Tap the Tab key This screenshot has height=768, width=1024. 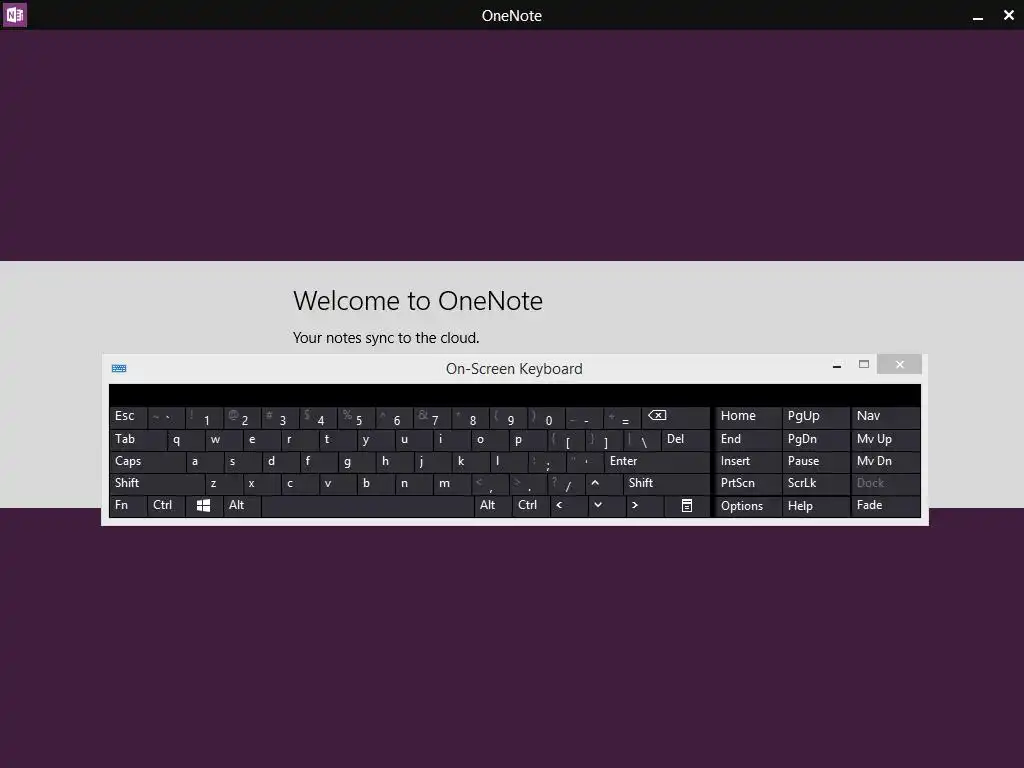click(x=138, y=440)
